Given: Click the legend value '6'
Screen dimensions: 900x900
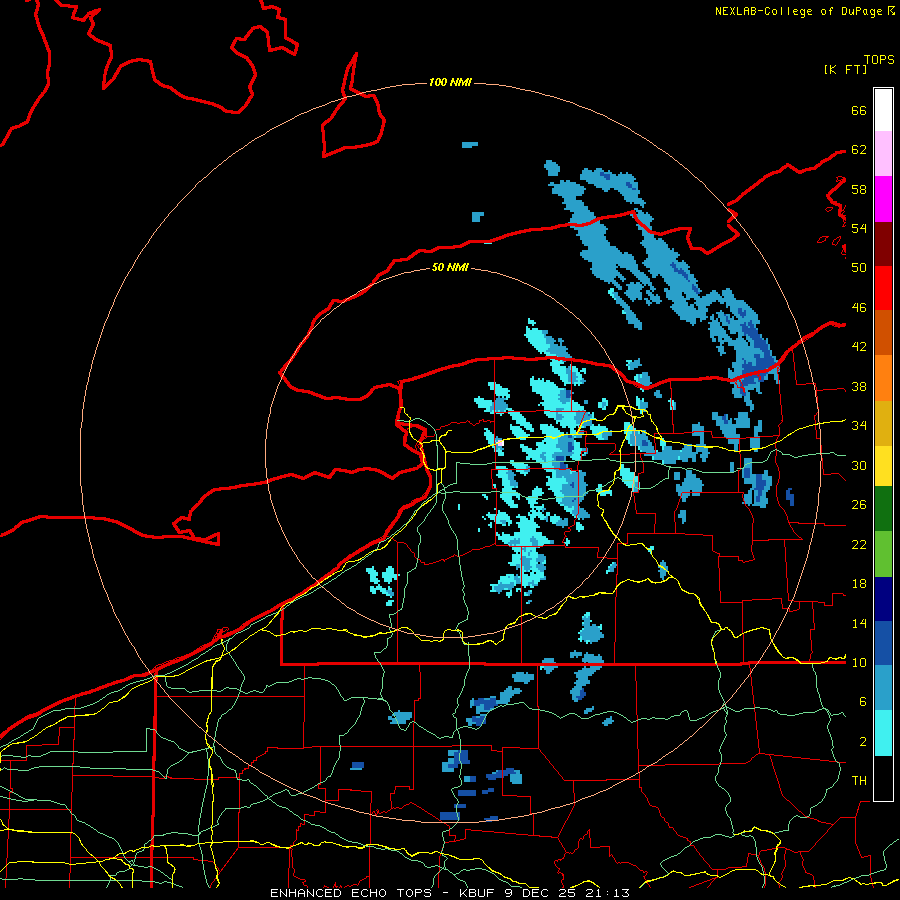Looking at the screenshot, I should [863, 702].
